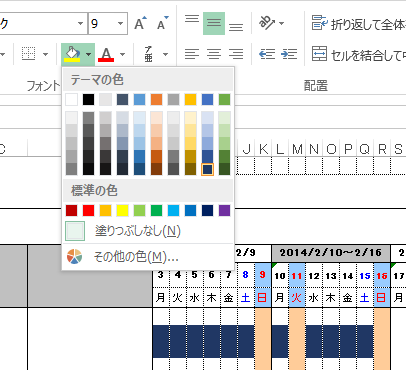
Task: Click the merge cells button (セルを結合して)
Action: (358, 54)
